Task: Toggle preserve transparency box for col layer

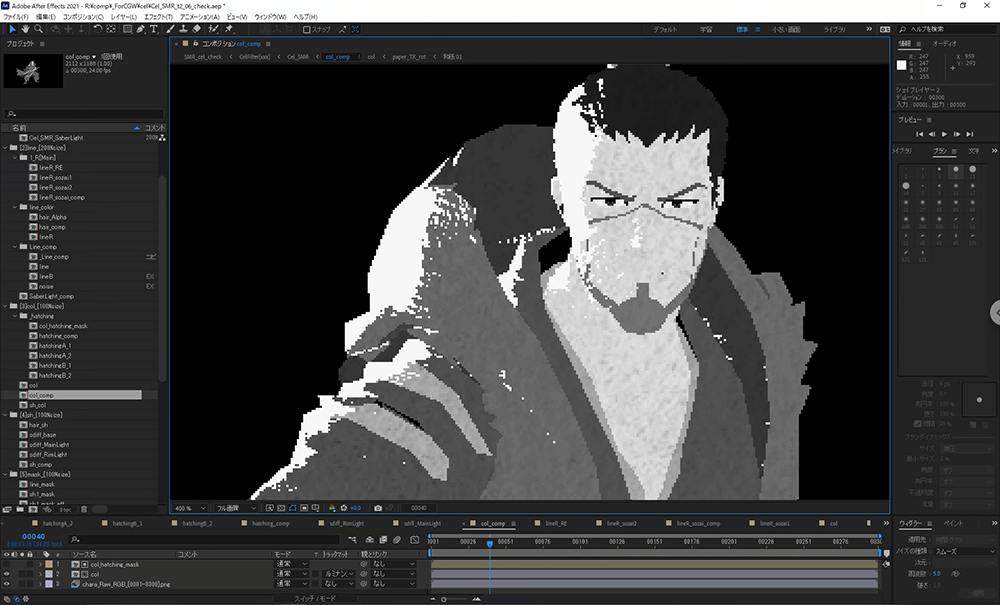Action: 315,574
